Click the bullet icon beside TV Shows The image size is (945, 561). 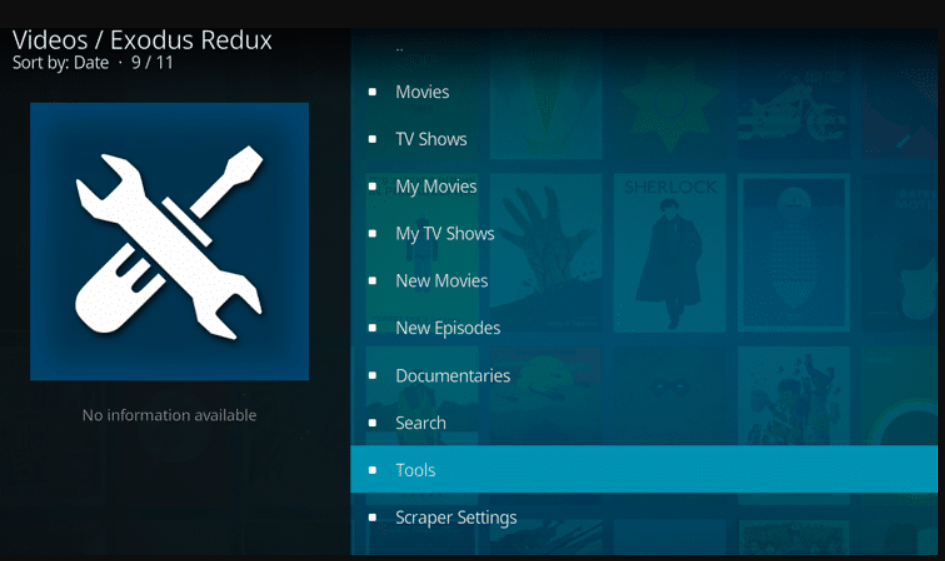tap(372, 139)
